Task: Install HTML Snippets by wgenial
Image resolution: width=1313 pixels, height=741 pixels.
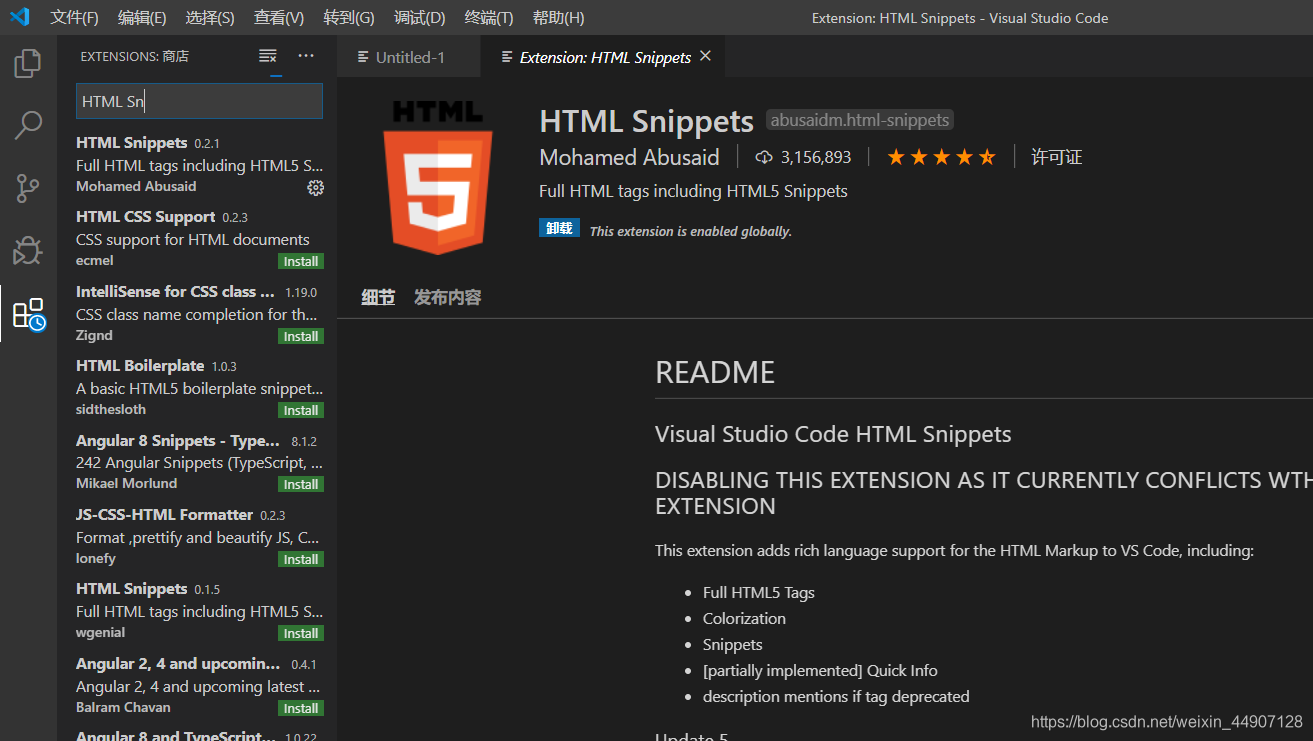Action: tap(301, 633)
